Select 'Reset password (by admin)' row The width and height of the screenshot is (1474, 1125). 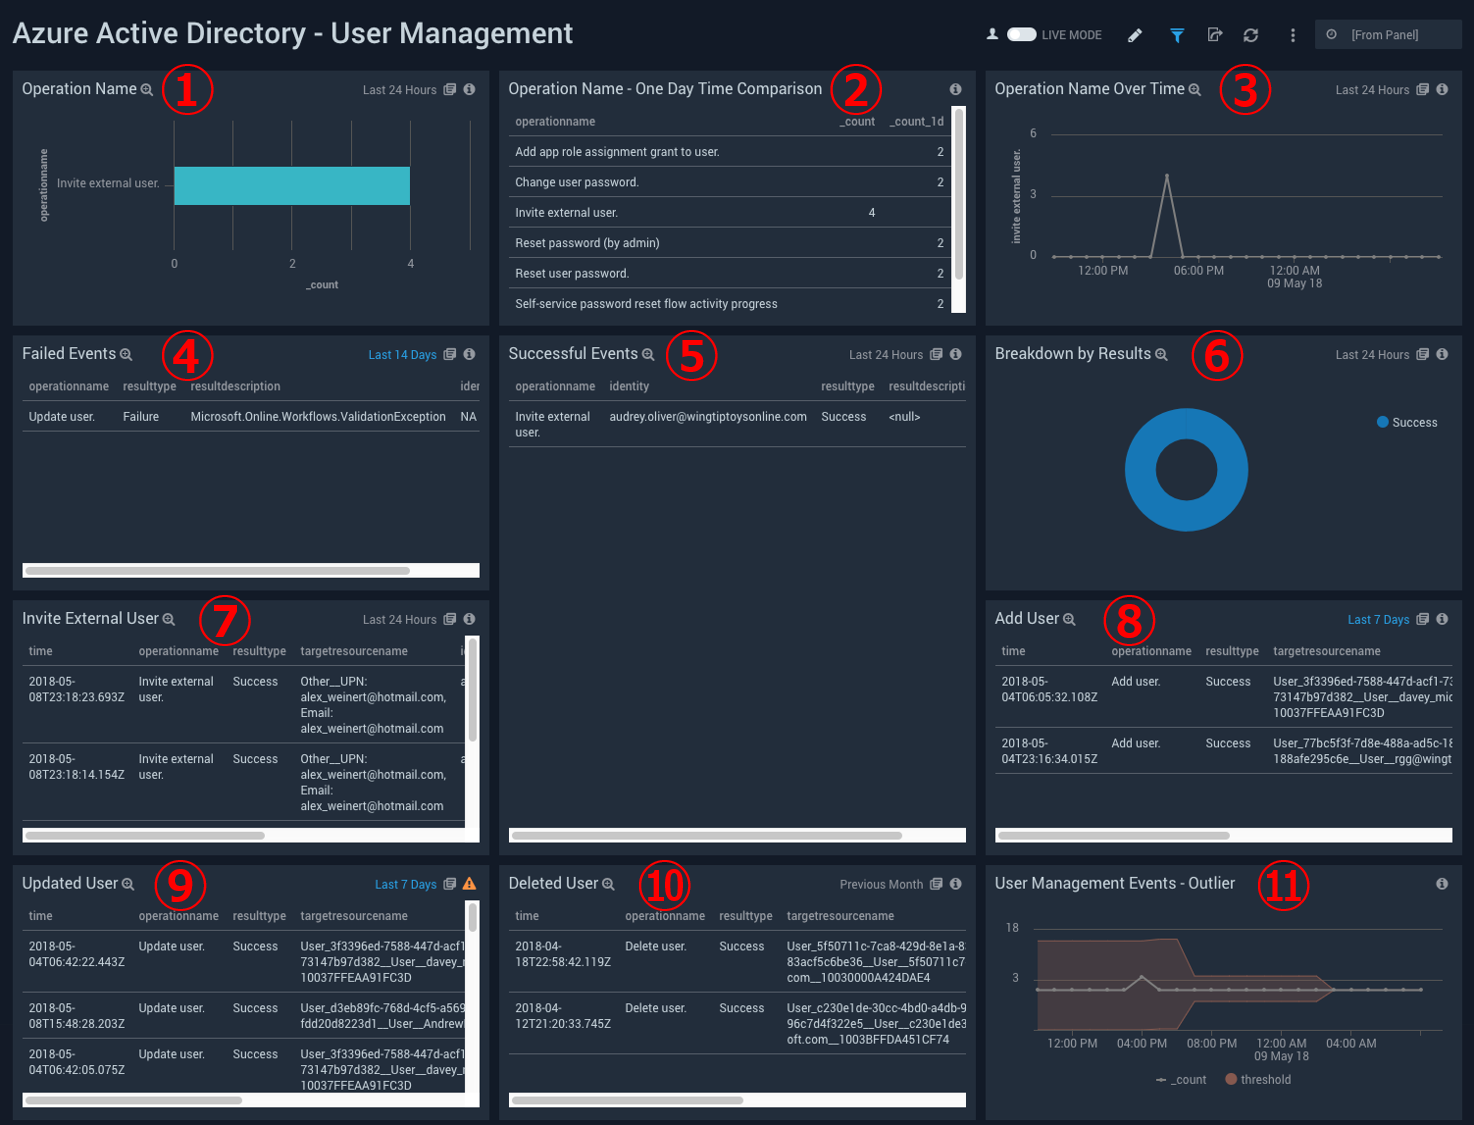[x=730, y=243]
